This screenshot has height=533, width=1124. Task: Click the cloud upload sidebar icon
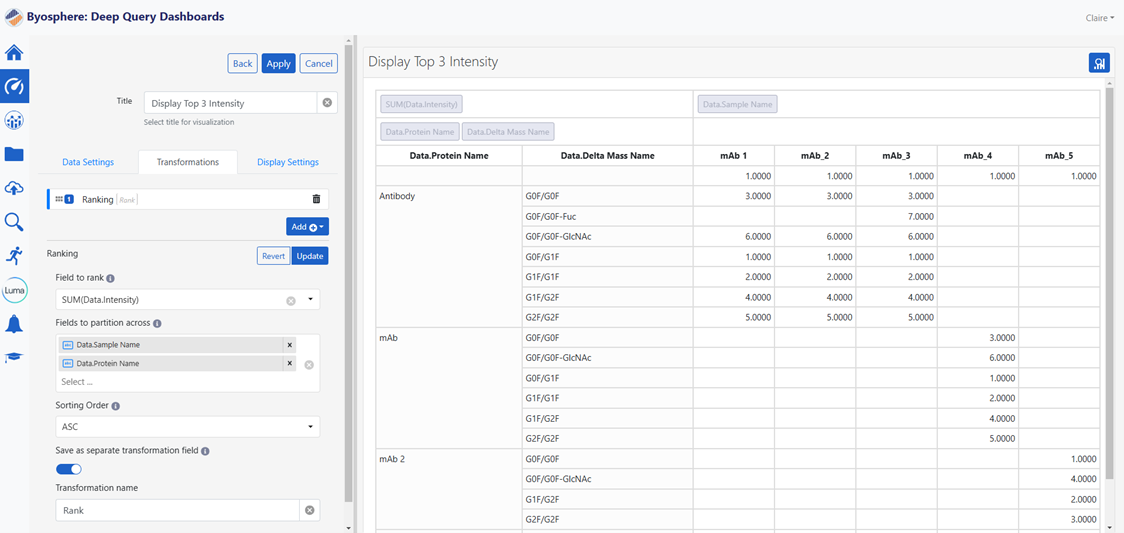pos(14,188)
